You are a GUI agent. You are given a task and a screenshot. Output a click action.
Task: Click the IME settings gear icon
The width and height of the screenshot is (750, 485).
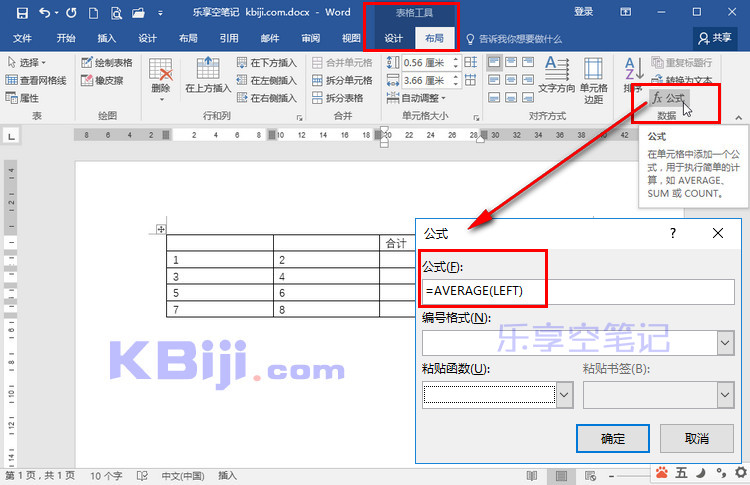(x=741, y=473)
